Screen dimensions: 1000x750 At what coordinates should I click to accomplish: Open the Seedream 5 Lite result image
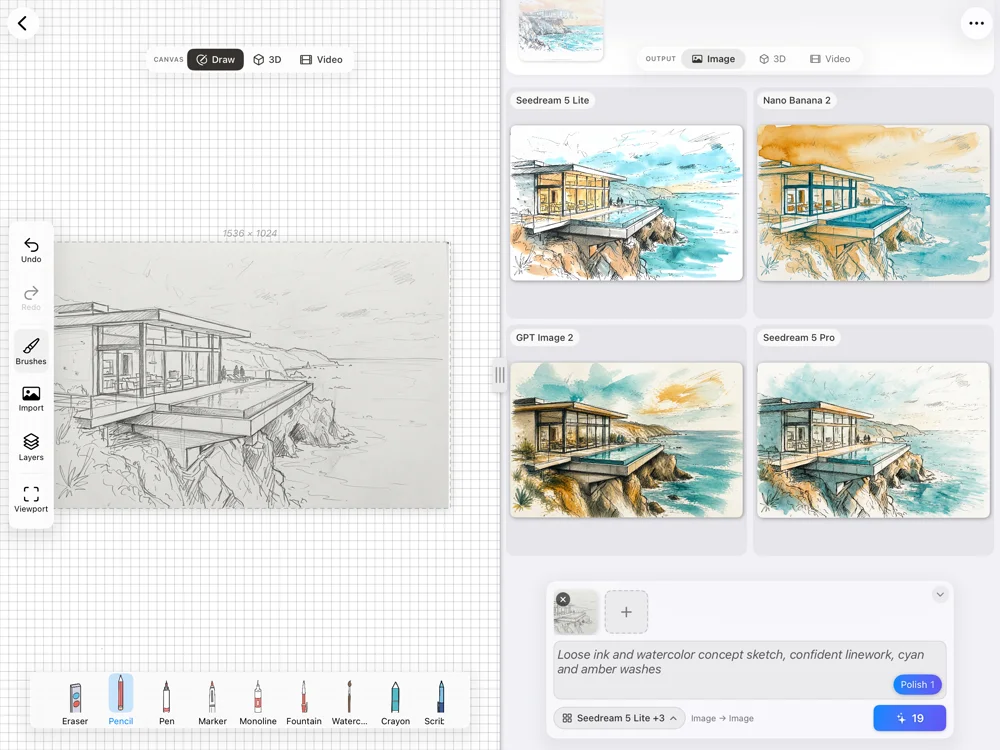click(626, 203)
